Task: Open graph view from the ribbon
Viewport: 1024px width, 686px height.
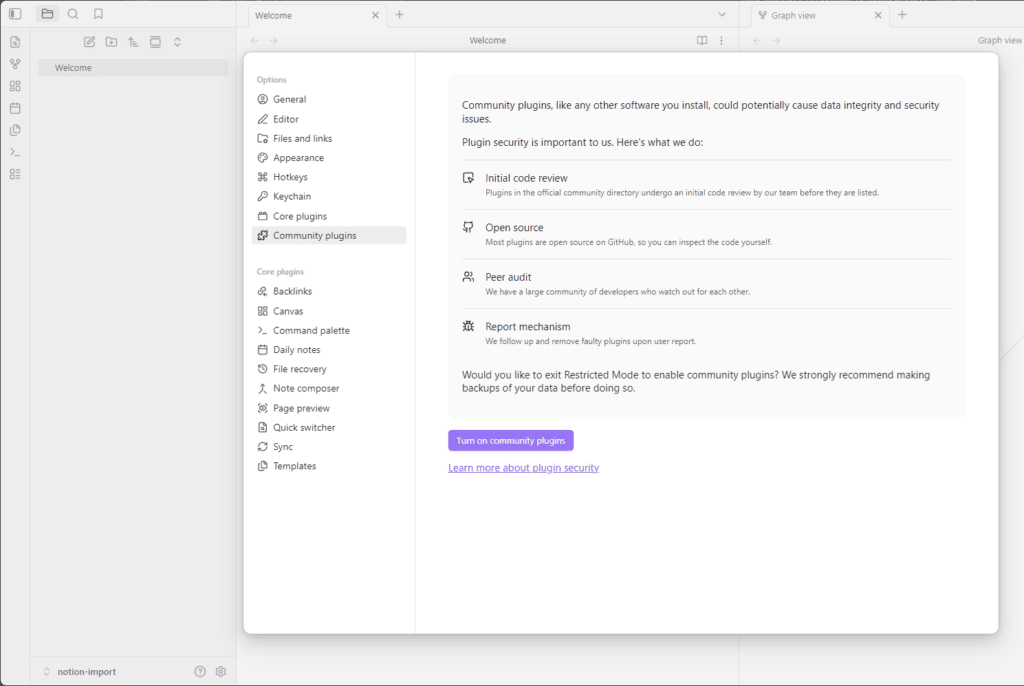Action: click(15, 64)
